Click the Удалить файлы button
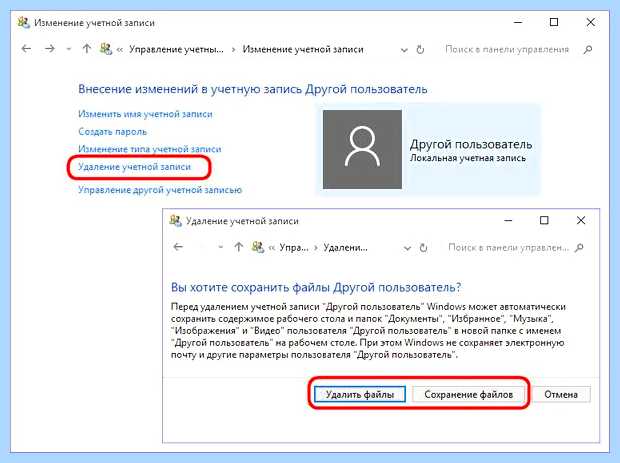Screen dimensions: 620x463 pyautogui.click(x=360, y=394)
